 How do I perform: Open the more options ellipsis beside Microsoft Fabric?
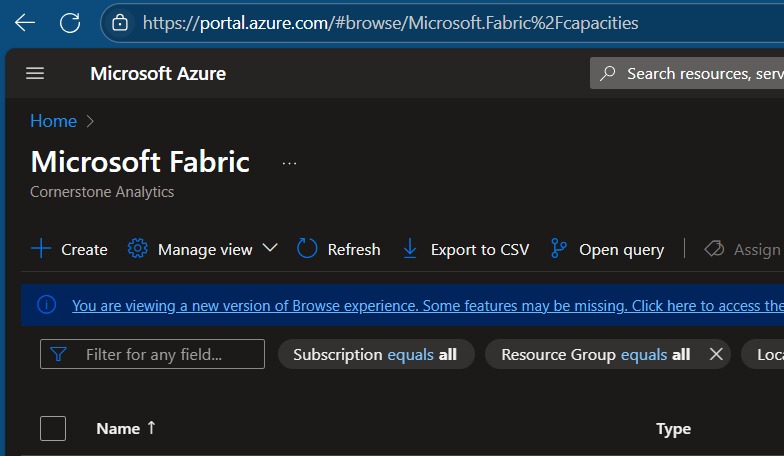tap(290, 163)
